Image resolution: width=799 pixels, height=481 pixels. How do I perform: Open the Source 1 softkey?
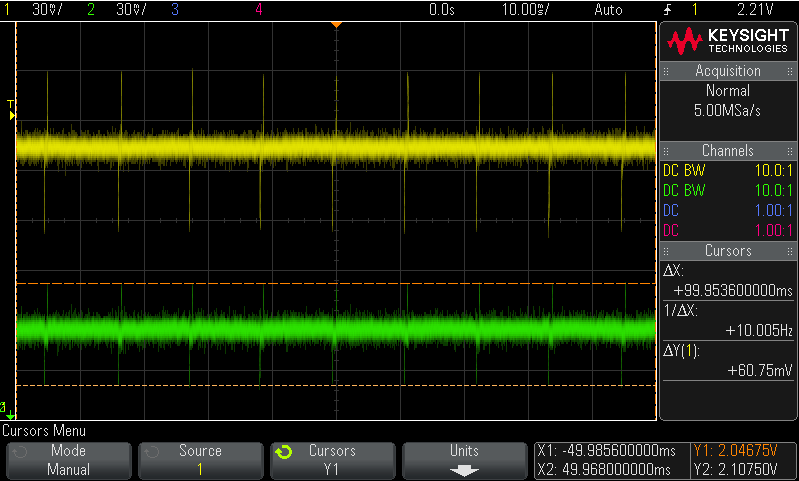click(x=200, y=461)
